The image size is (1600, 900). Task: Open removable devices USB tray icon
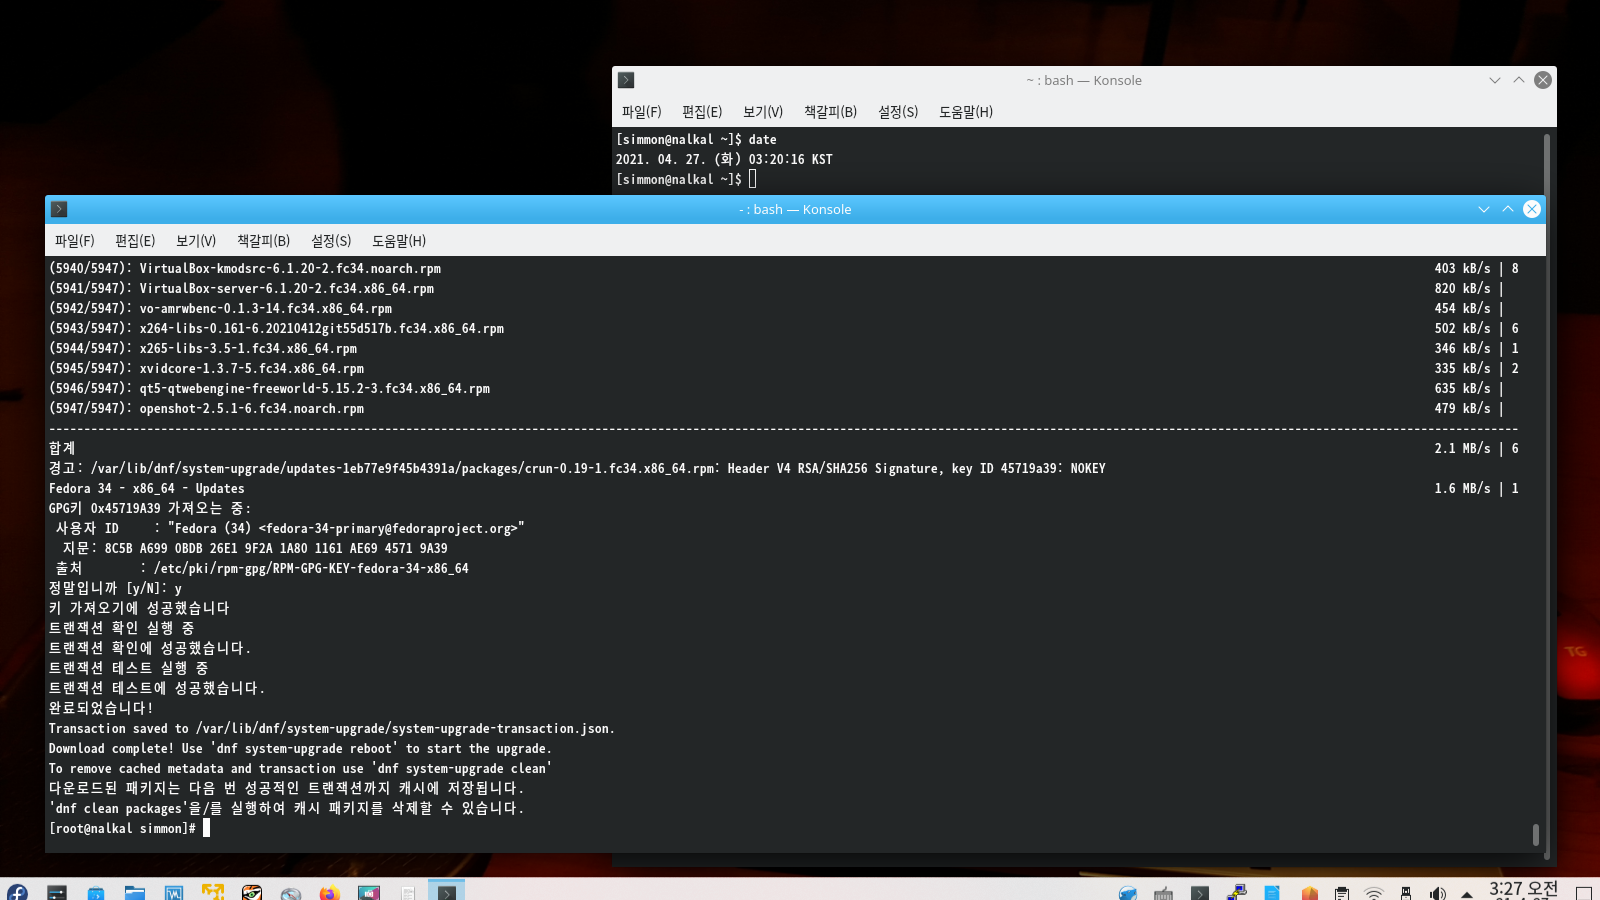click(x=1406, y=892)
